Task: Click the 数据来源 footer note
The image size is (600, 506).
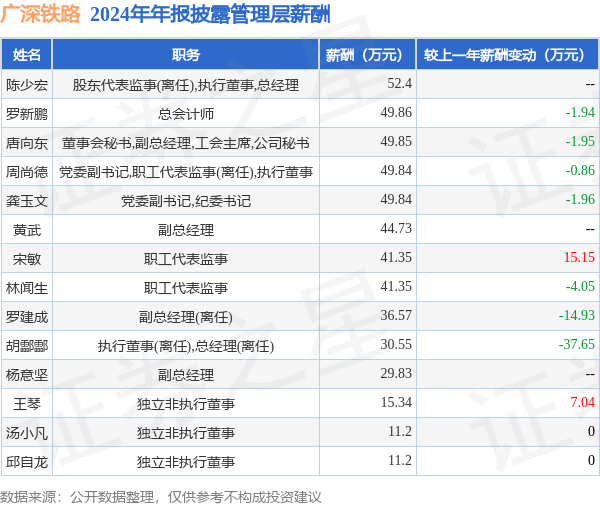Action: (161, 497)
